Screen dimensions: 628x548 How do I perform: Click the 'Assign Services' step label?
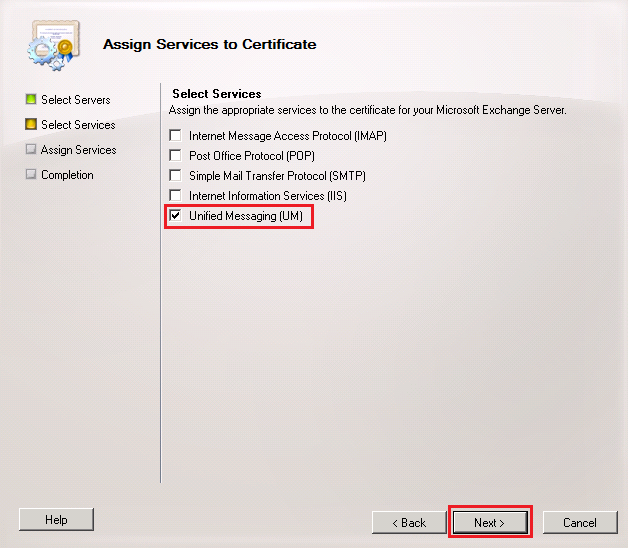click(x=78, y=150)
